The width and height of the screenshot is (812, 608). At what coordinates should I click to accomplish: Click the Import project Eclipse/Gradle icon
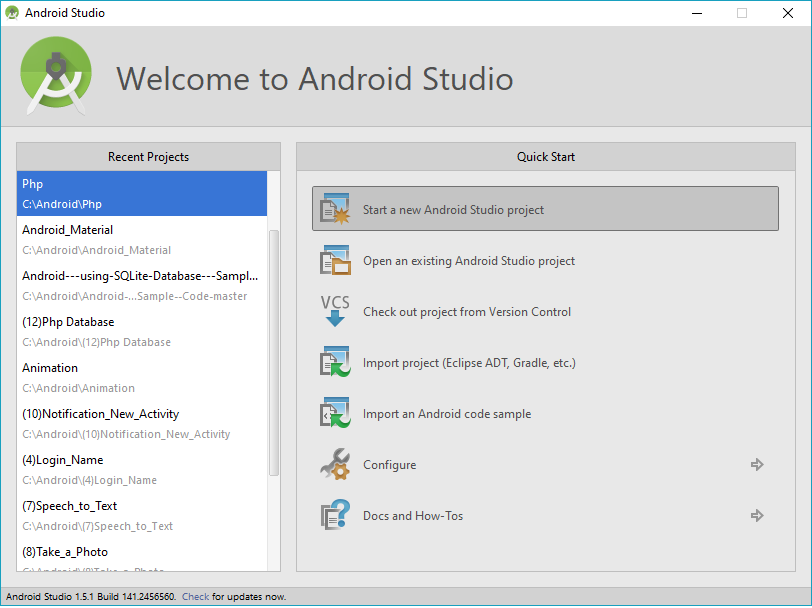tap(335, 361)
